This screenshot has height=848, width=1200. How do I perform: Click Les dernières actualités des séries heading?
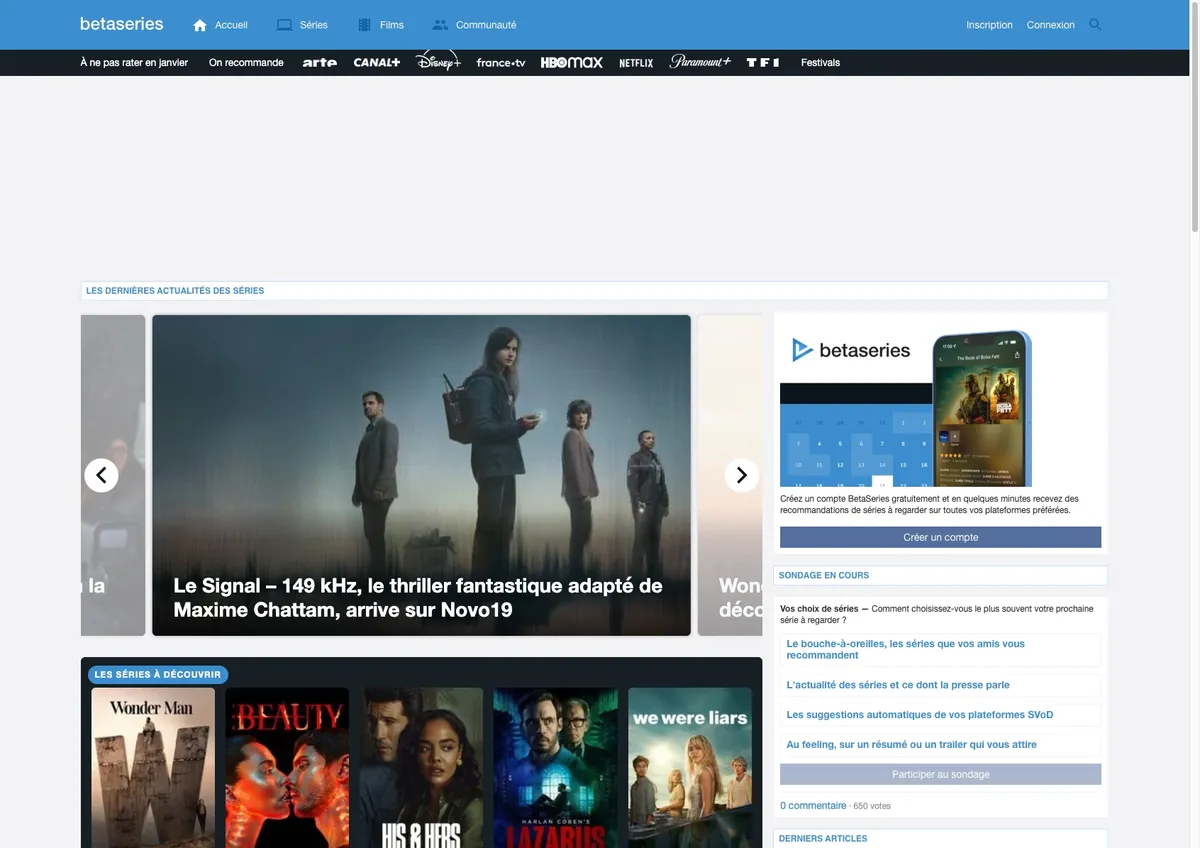[175, 291]
